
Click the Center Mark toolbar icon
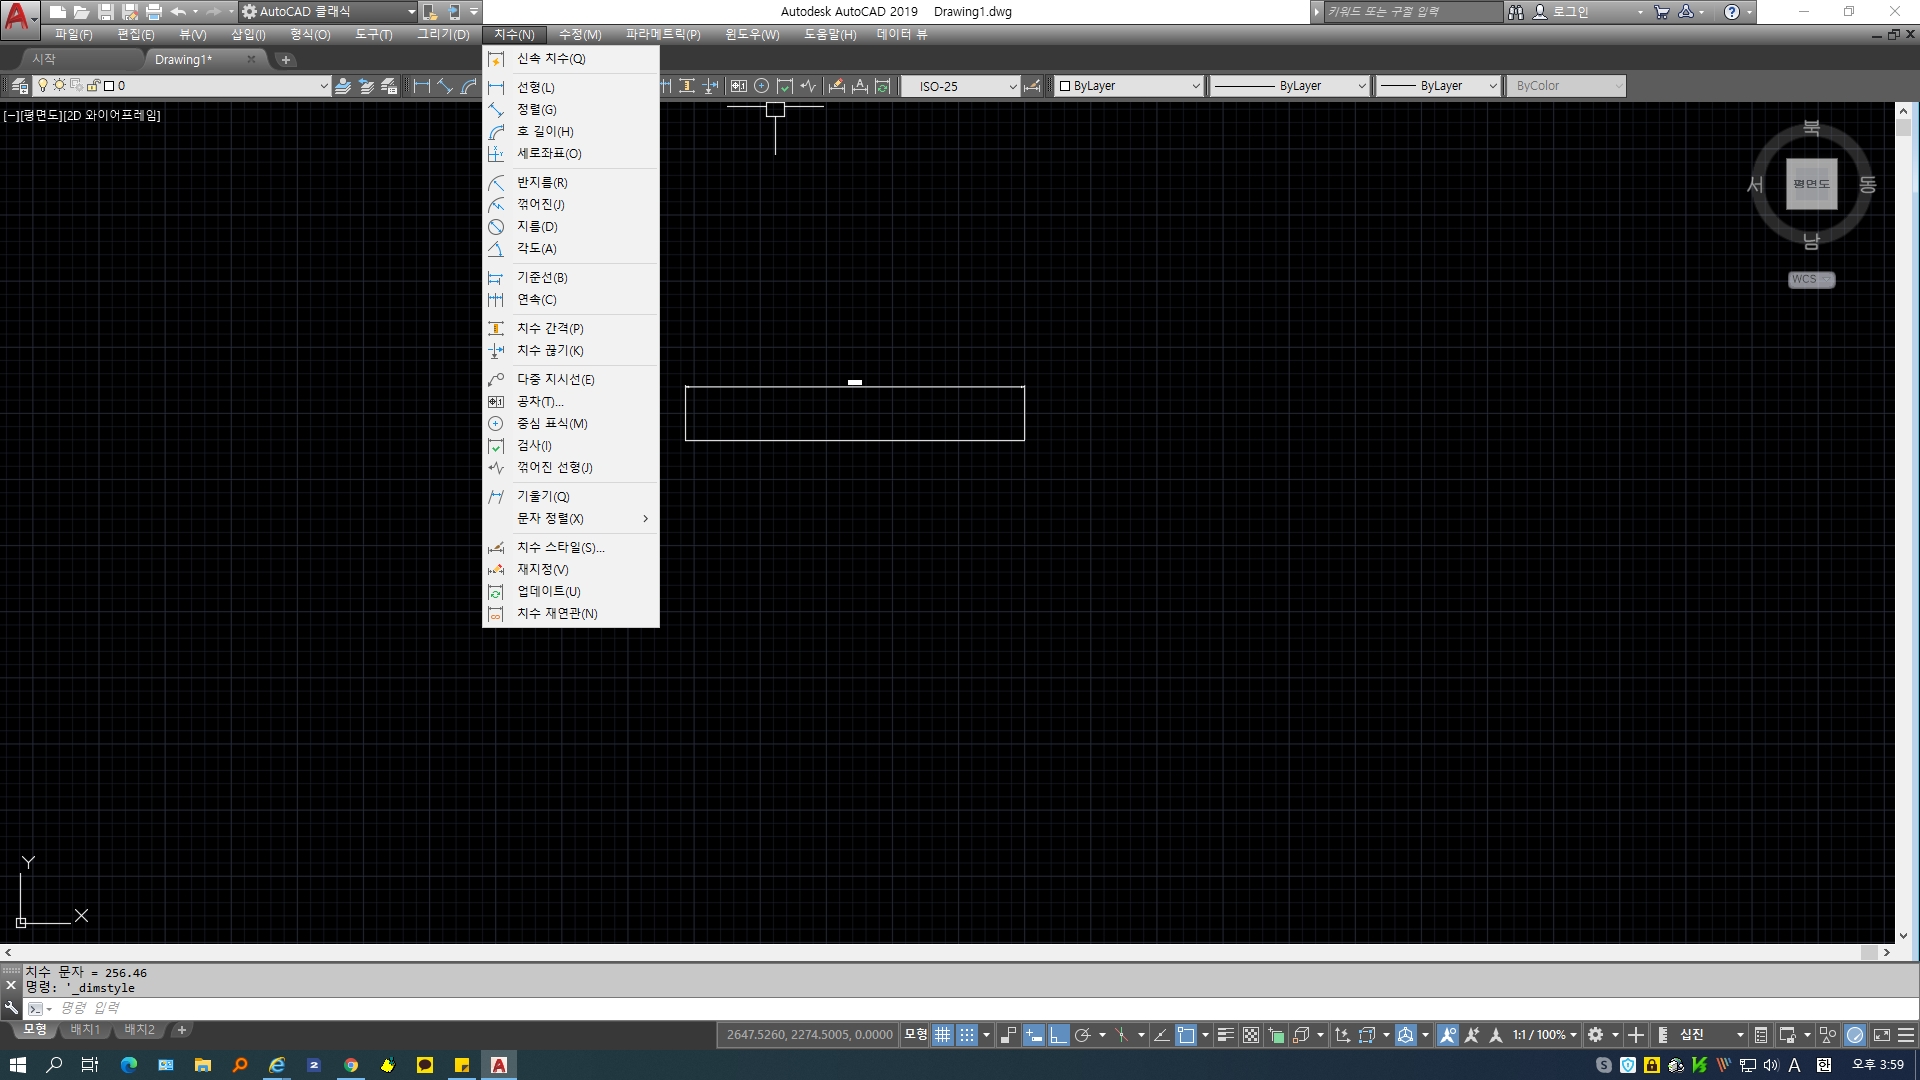762,86
